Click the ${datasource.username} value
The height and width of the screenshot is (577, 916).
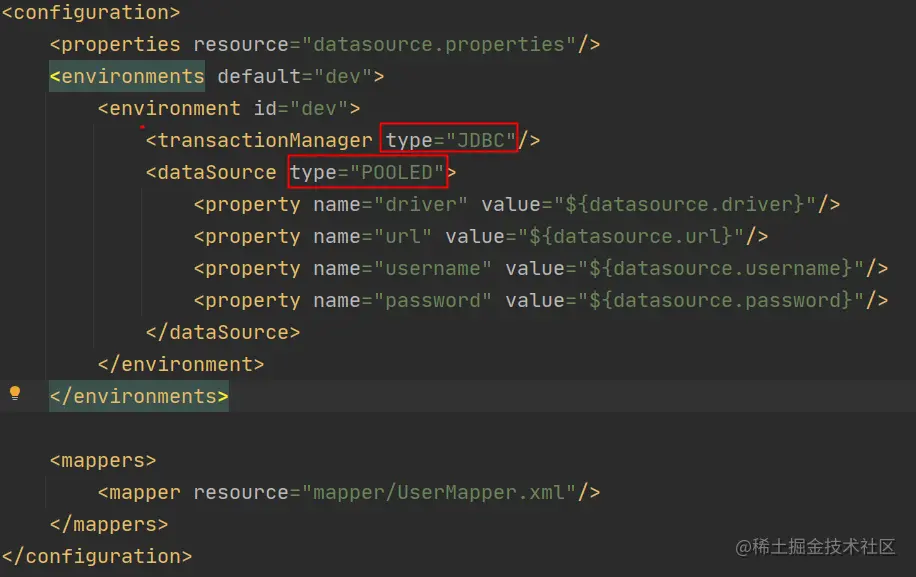pos(721,269)
